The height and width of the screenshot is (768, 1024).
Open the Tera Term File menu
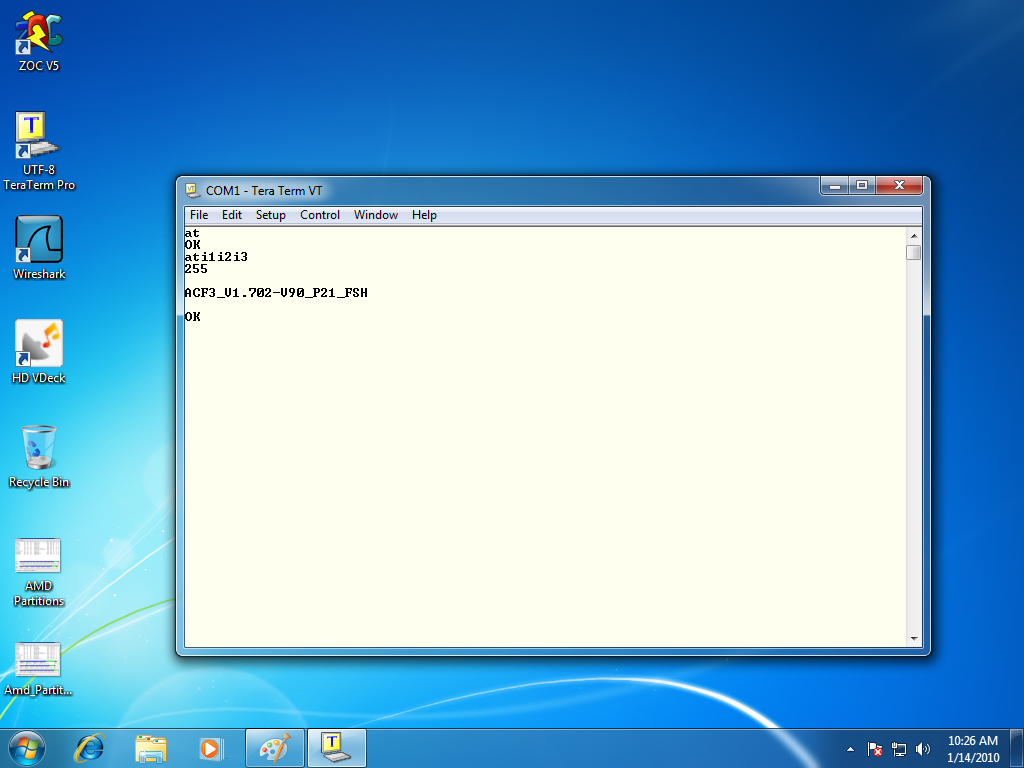[199, 215]
